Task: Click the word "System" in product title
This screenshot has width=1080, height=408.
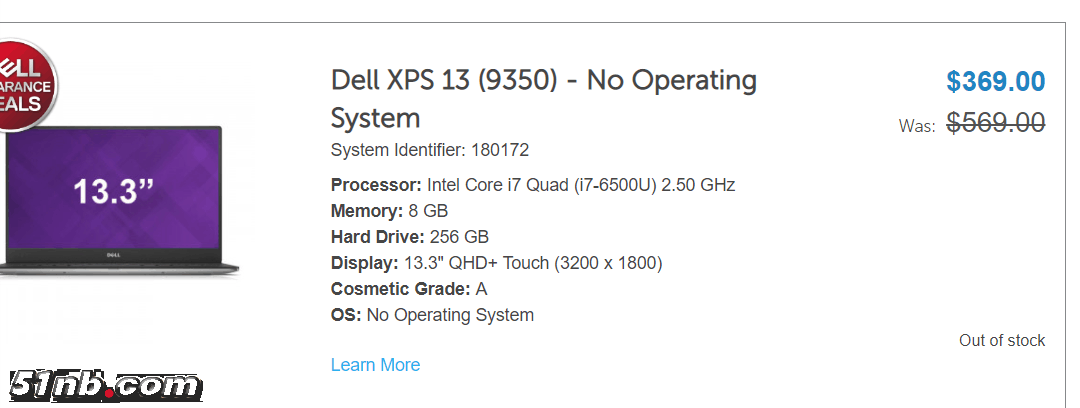Action: (375, 118)
